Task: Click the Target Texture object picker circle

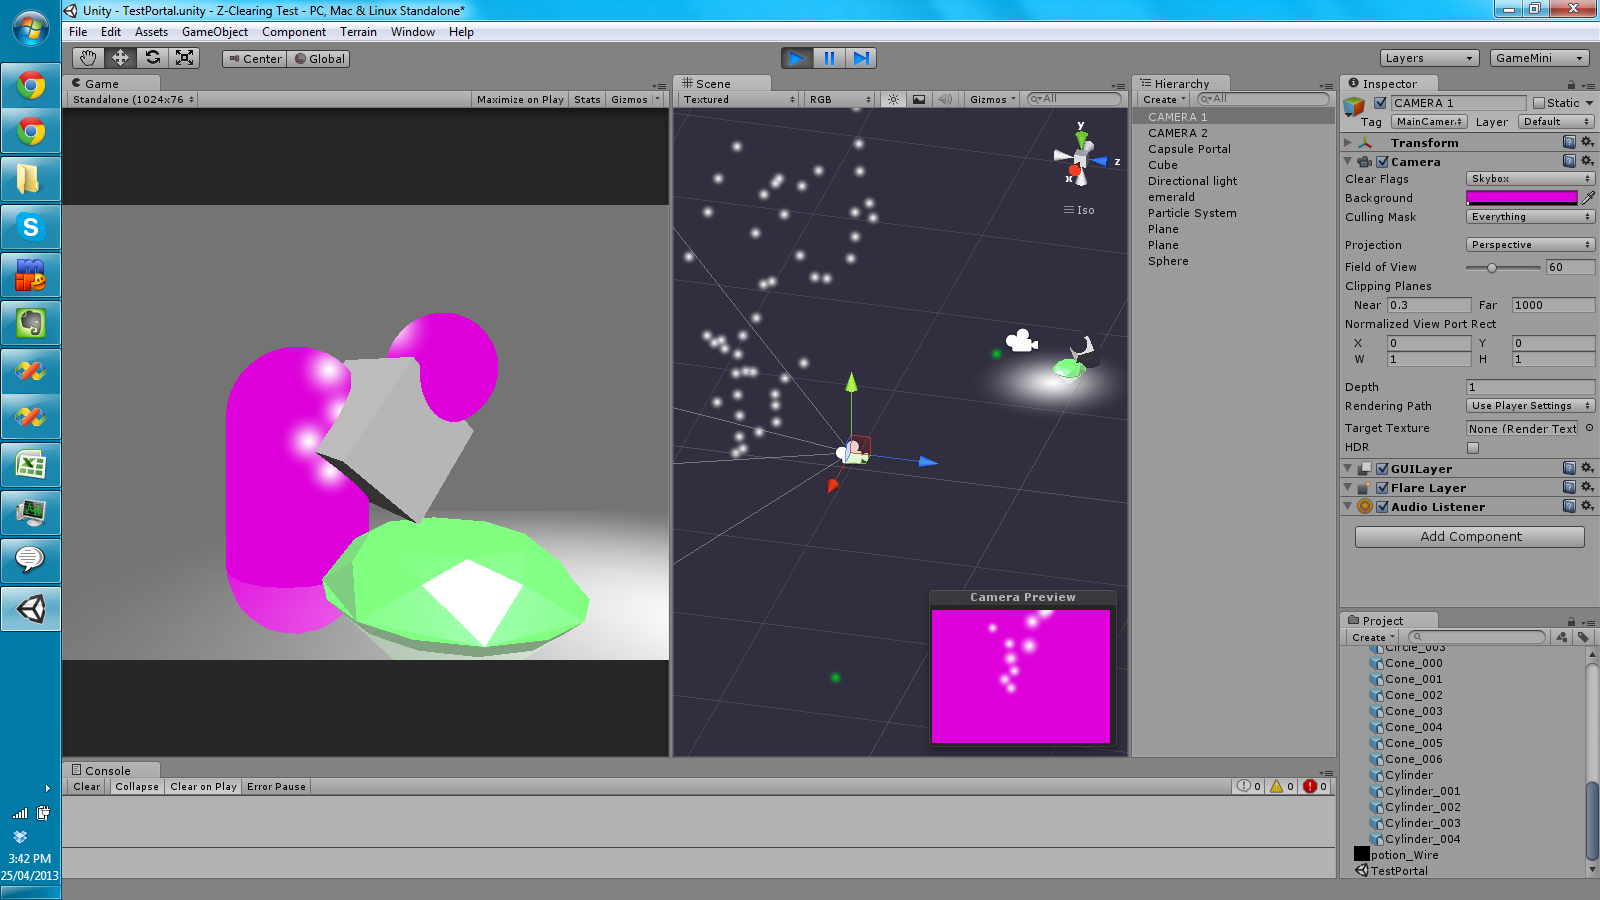Action: click(1589, 428)
